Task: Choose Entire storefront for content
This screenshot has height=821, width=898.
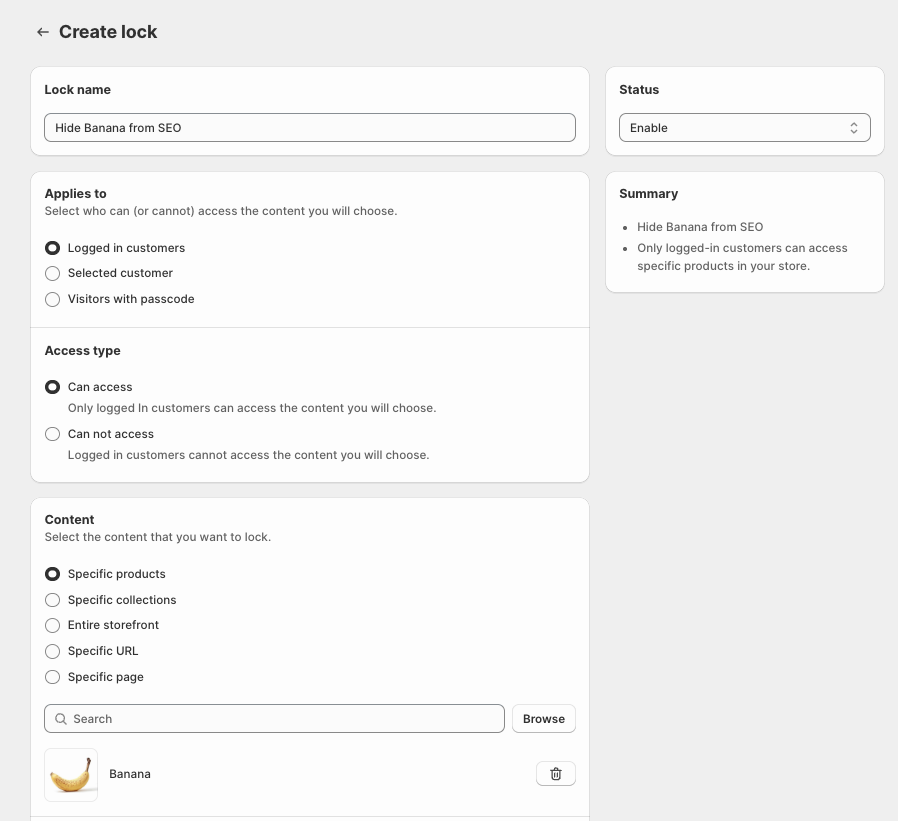Action: 52,625
